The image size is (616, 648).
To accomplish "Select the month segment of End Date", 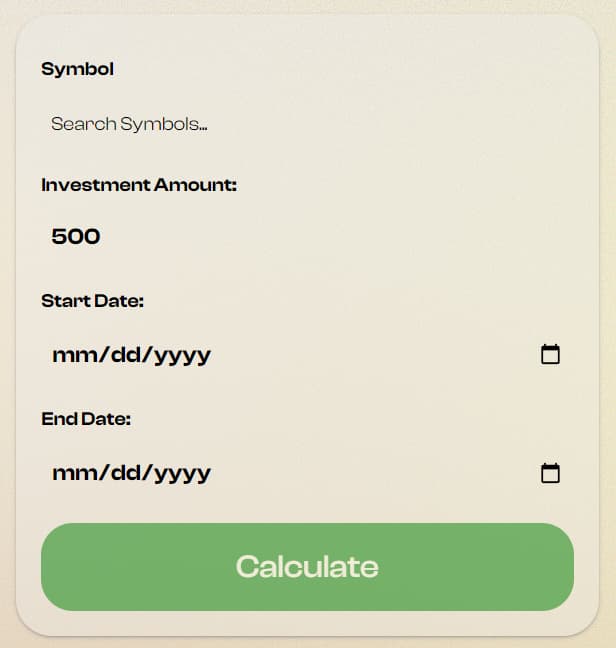I will click(x=72, y=473).
